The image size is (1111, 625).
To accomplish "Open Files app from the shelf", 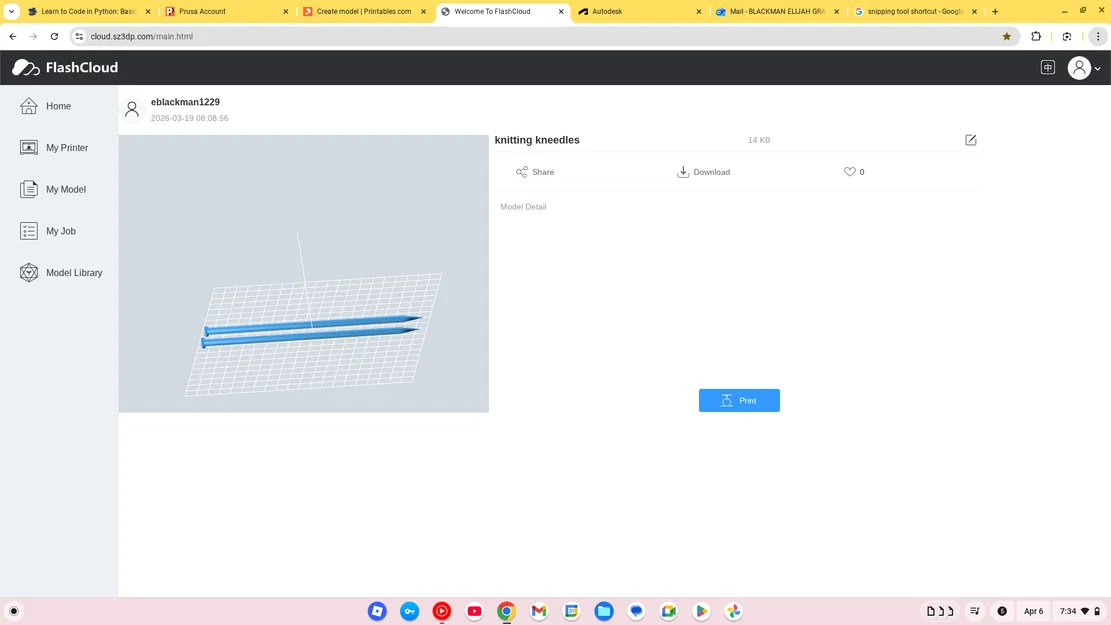I will point(604,611).
